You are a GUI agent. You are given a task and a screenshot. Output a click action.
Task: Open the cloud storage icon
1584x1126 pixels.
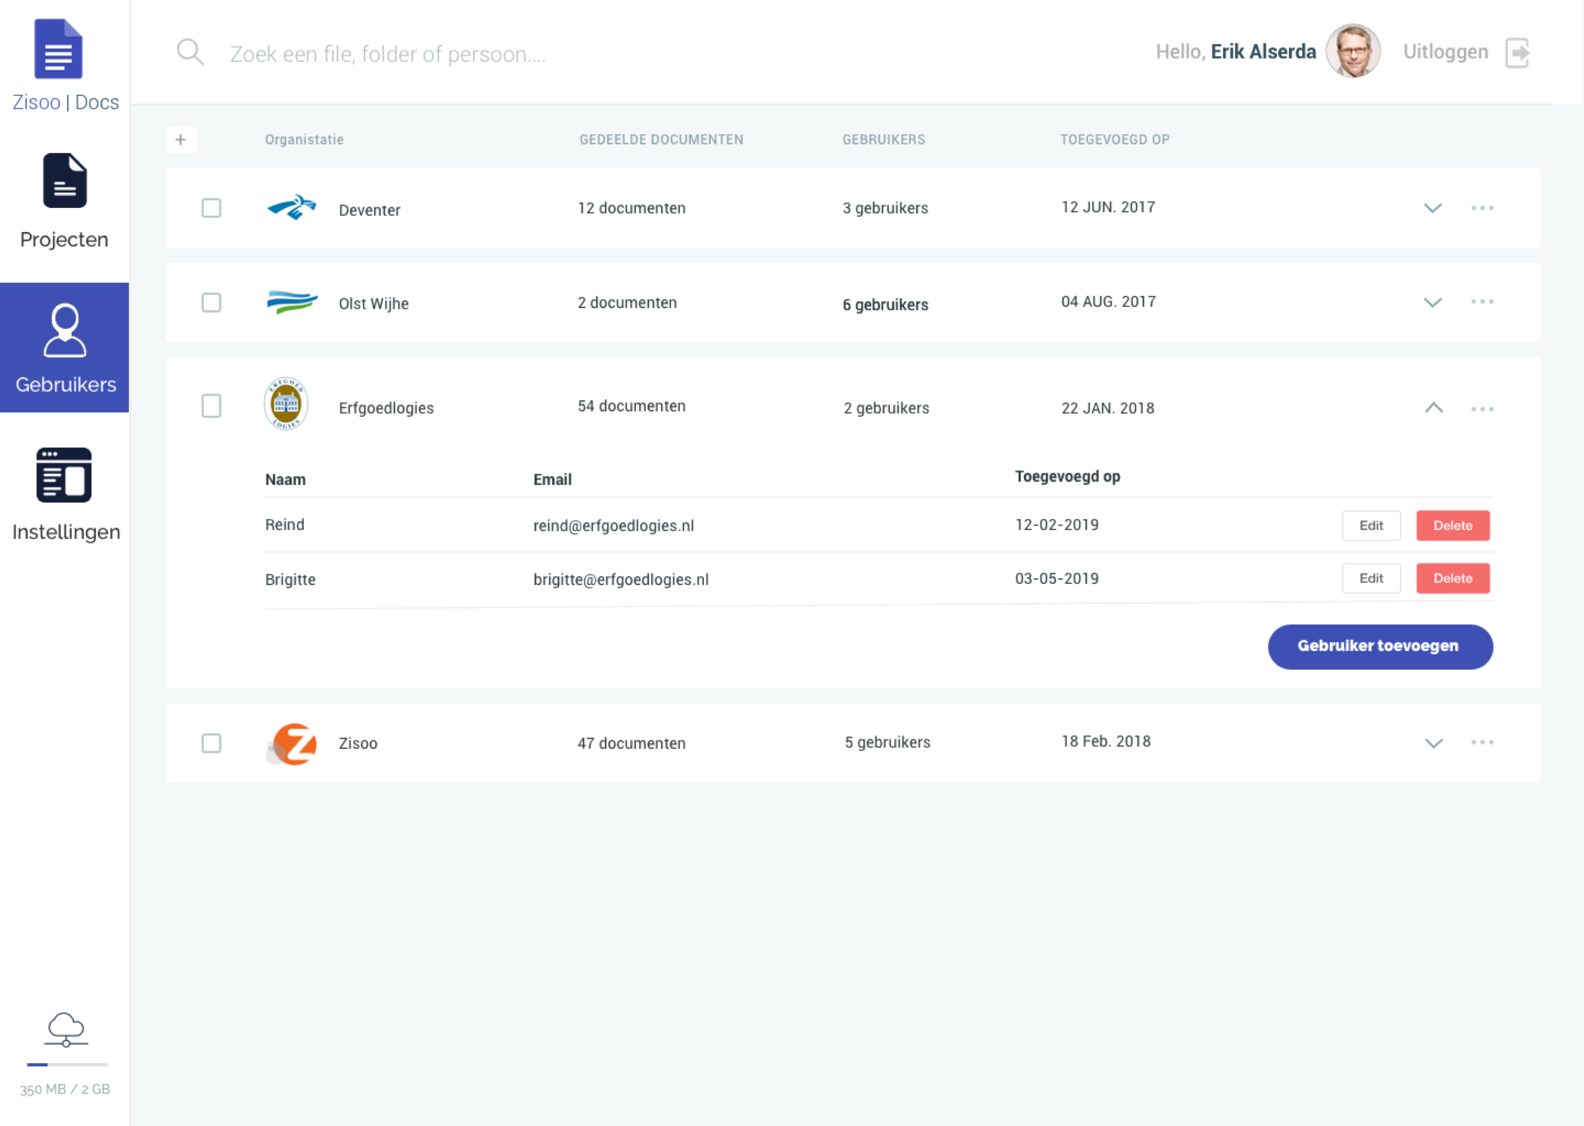point(65,1029)
